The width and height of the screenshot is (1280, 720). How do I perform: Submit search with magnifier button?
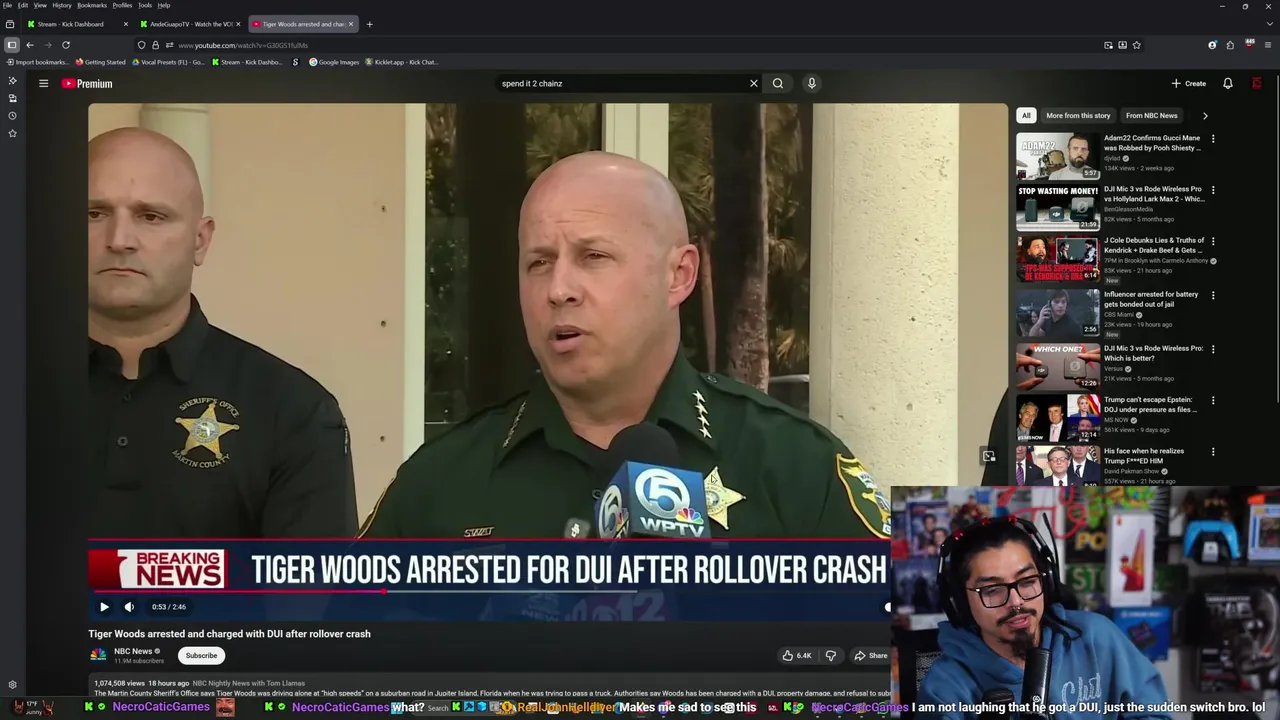[778, 84]
